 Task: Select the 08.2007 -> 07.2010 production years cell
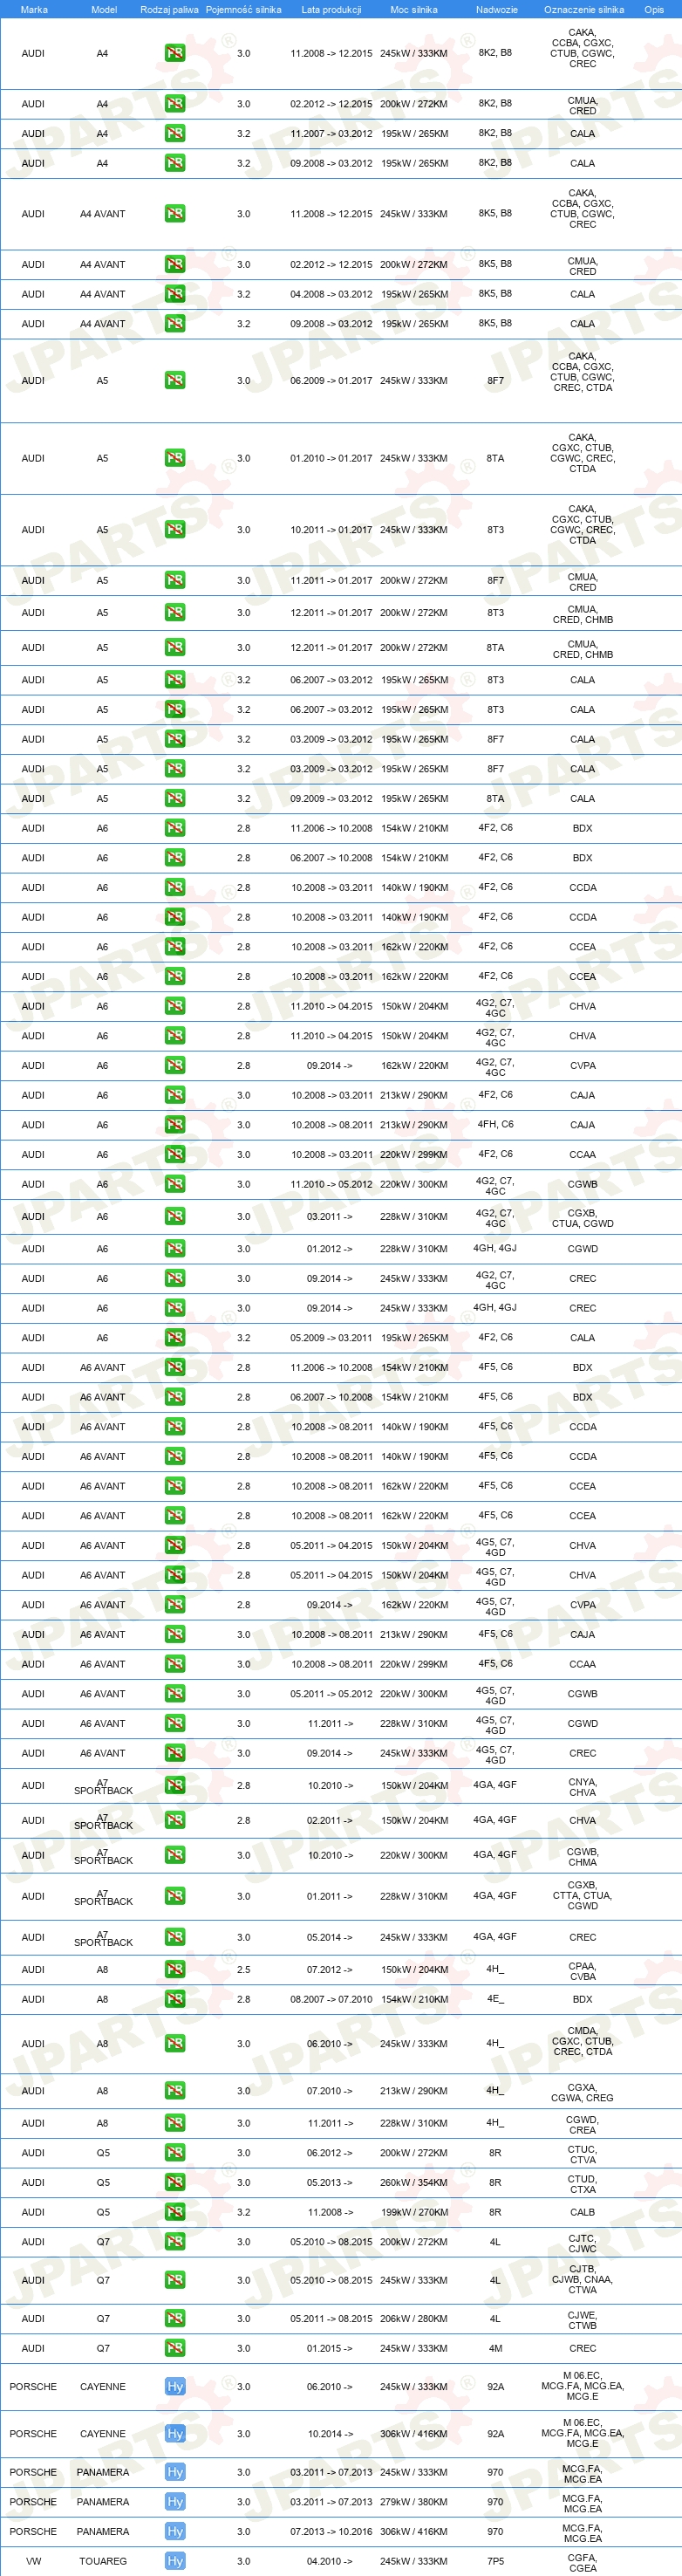point(331,2000)
